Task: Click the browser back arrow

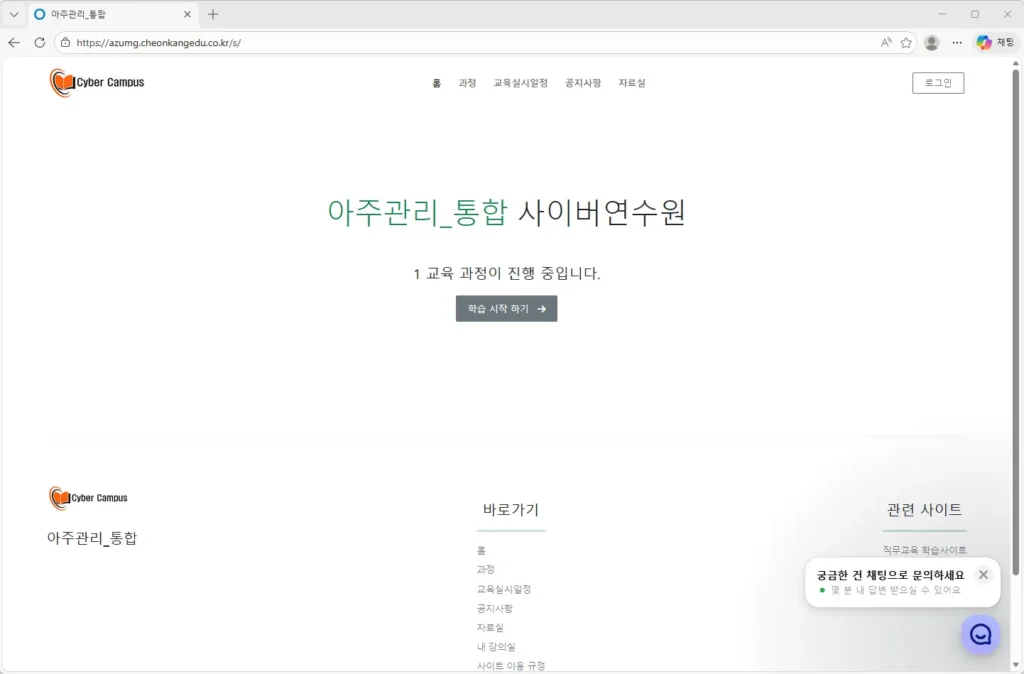Action: [x=13, y=42]
